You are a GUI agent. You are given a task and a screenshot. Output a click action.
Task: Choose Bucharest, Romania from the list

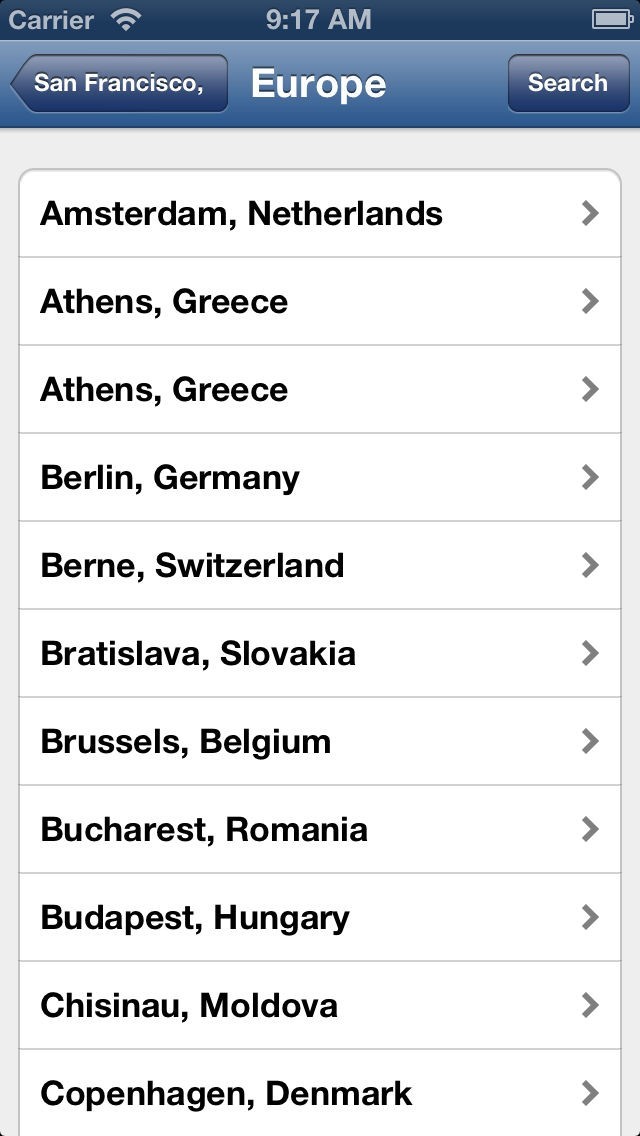click(204, 830)
